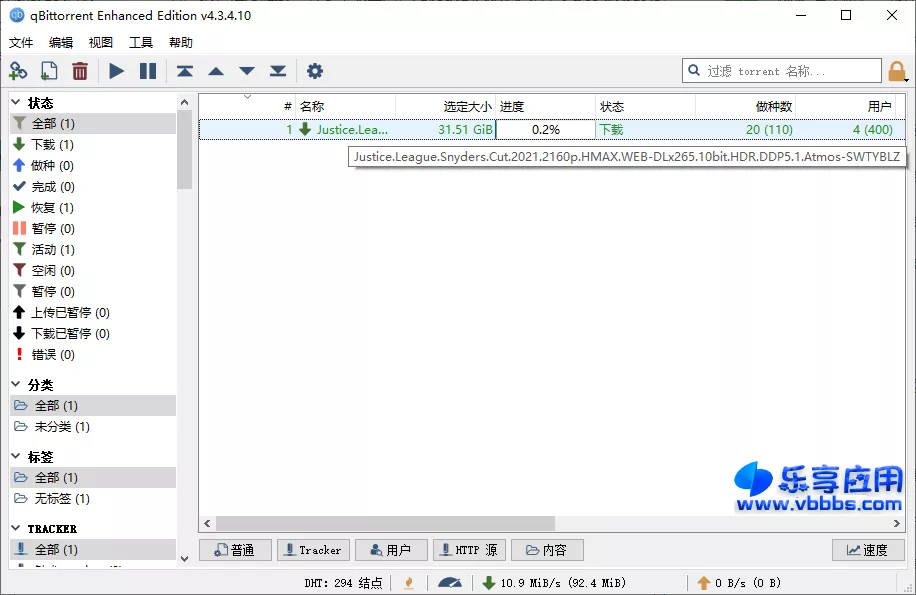Screen dimensions: 916x595
Task: Click the move down priority arrow icon
Action: [x=246, y=71]
